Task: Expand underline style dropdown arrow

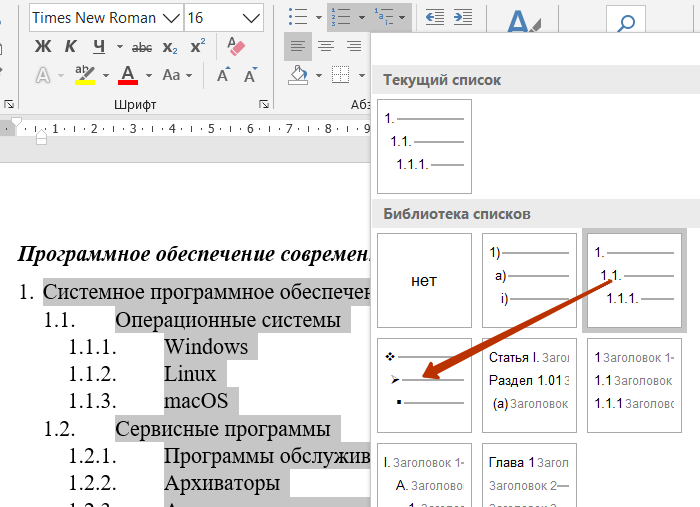Action: click(120, 46)
